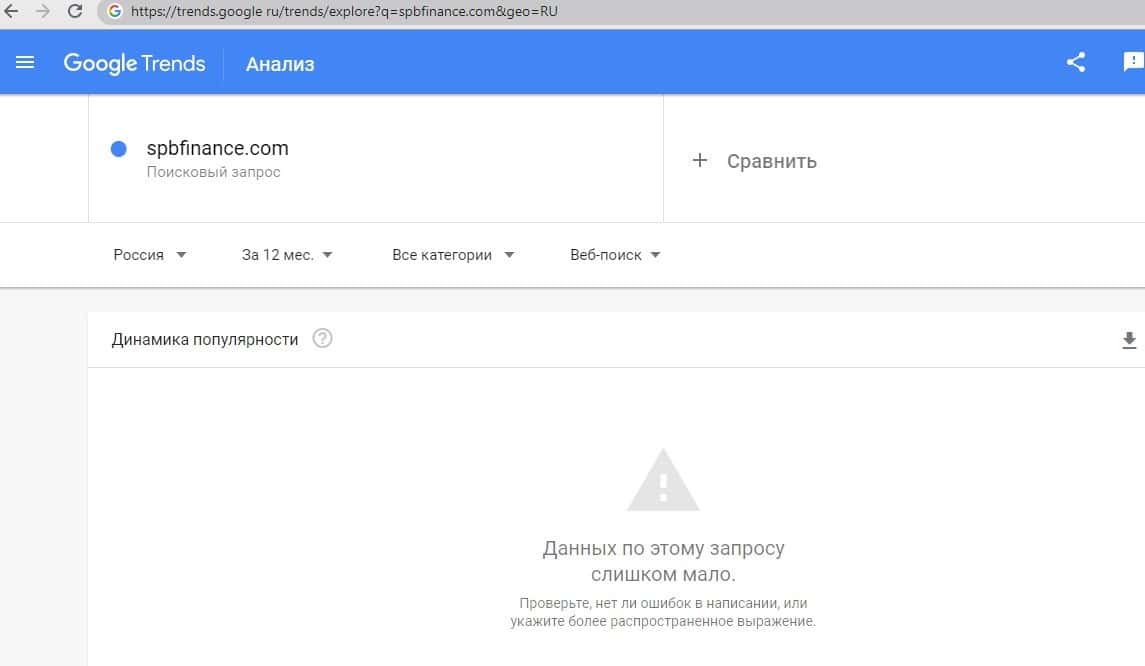The height and width of the screenshot is (666, 1145).
Task: Click the plus icon next to Сравнить
Action: tap(700, 160)
